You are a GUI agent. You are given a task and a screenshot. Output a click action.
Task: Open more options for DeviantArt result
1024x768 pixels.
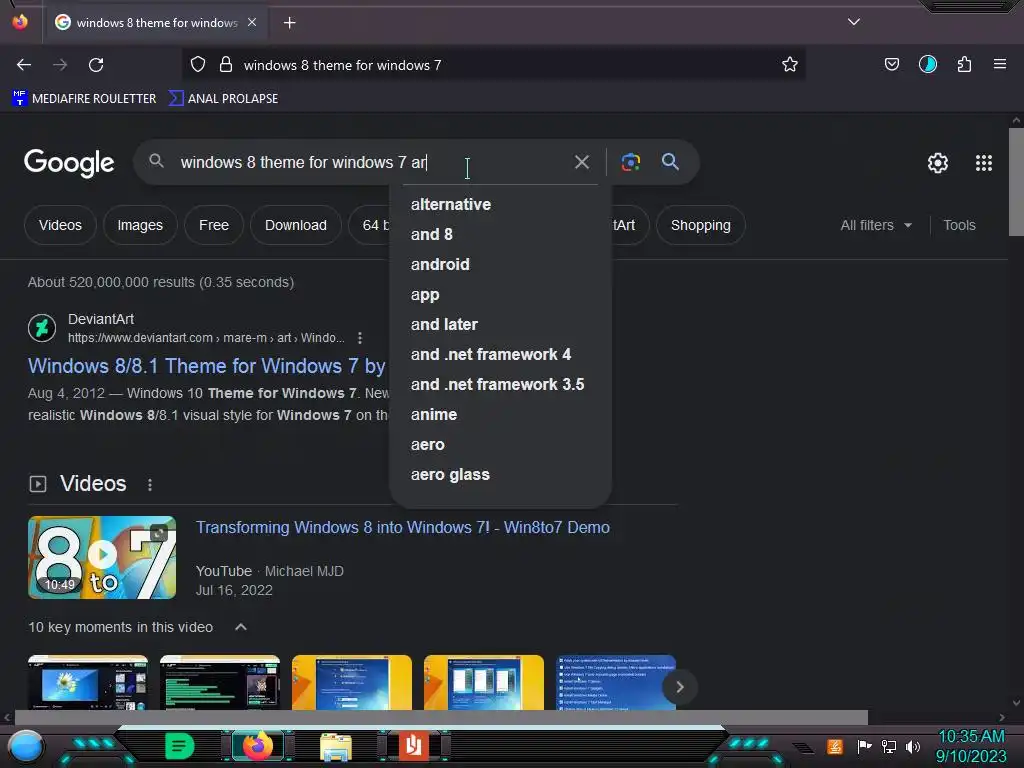[x=360, y=338]
